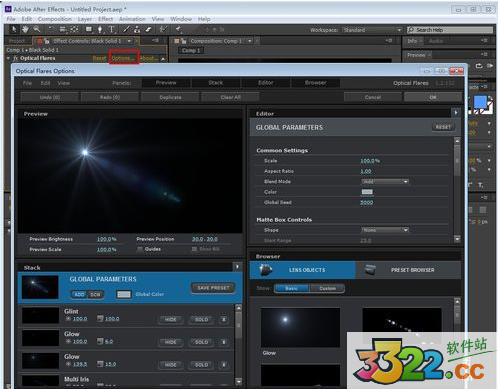This screenshot has height=389, width=498.
Task: Select the Eraser tool in After Effects toolbar
Action: [x=149, y=30]
